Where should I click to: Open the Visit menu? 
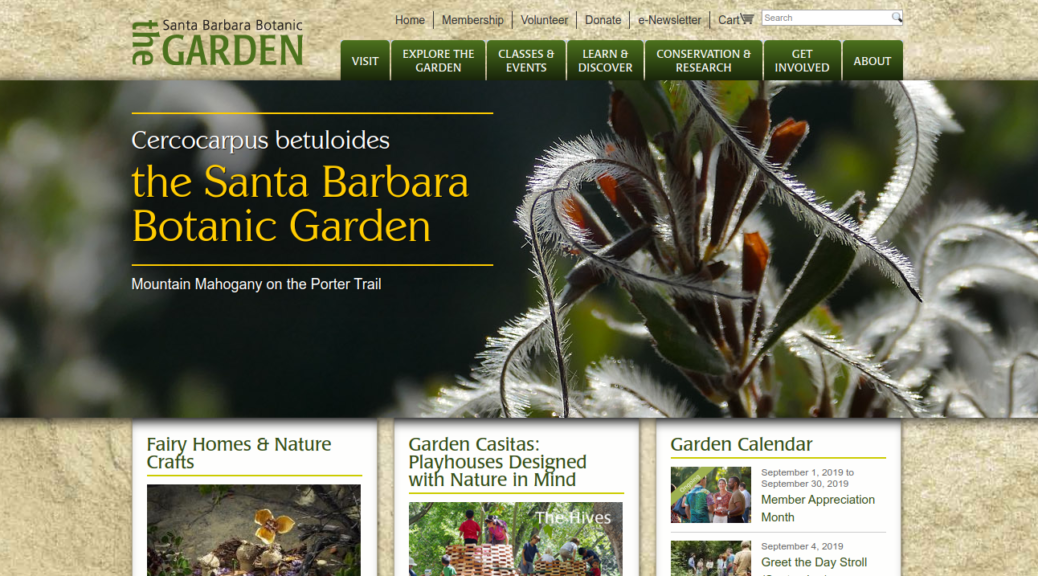click(365, 61)
